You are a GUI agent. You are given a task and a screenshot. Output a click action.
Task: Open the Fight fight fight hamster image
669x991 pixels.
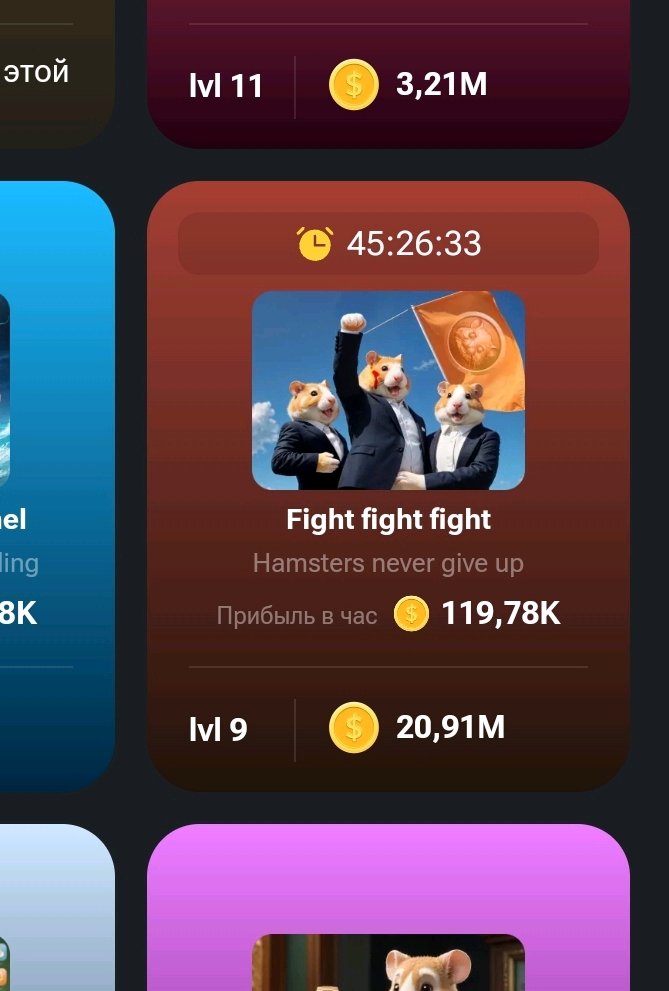(x=389, y=390)
